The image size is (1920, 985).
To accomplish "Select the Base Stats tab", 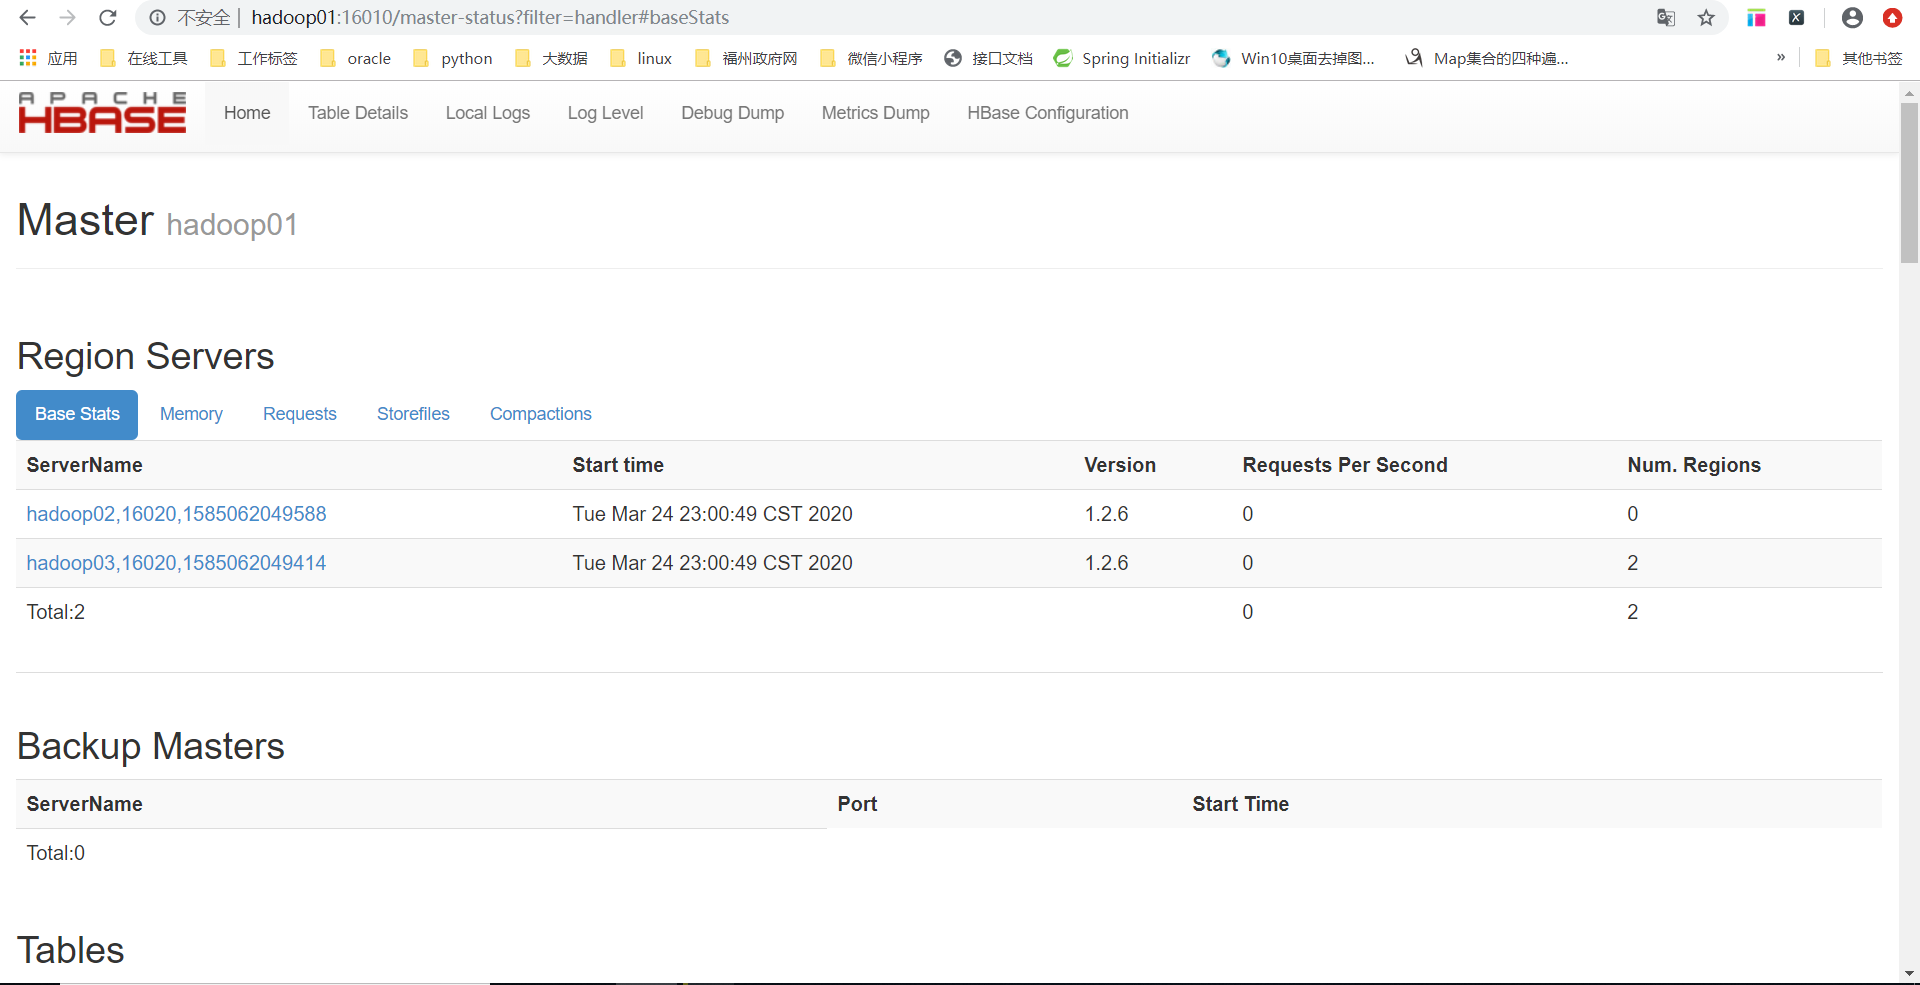I will (x=77, y=414).
